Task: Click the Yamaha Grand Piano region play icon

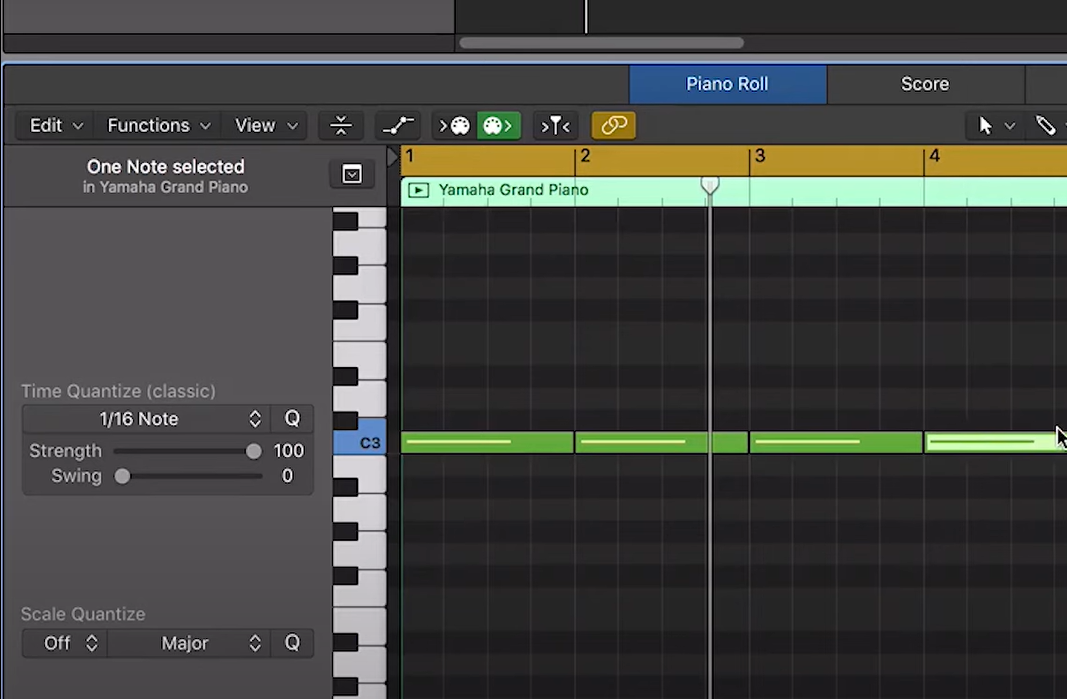Action: (418, 190)
